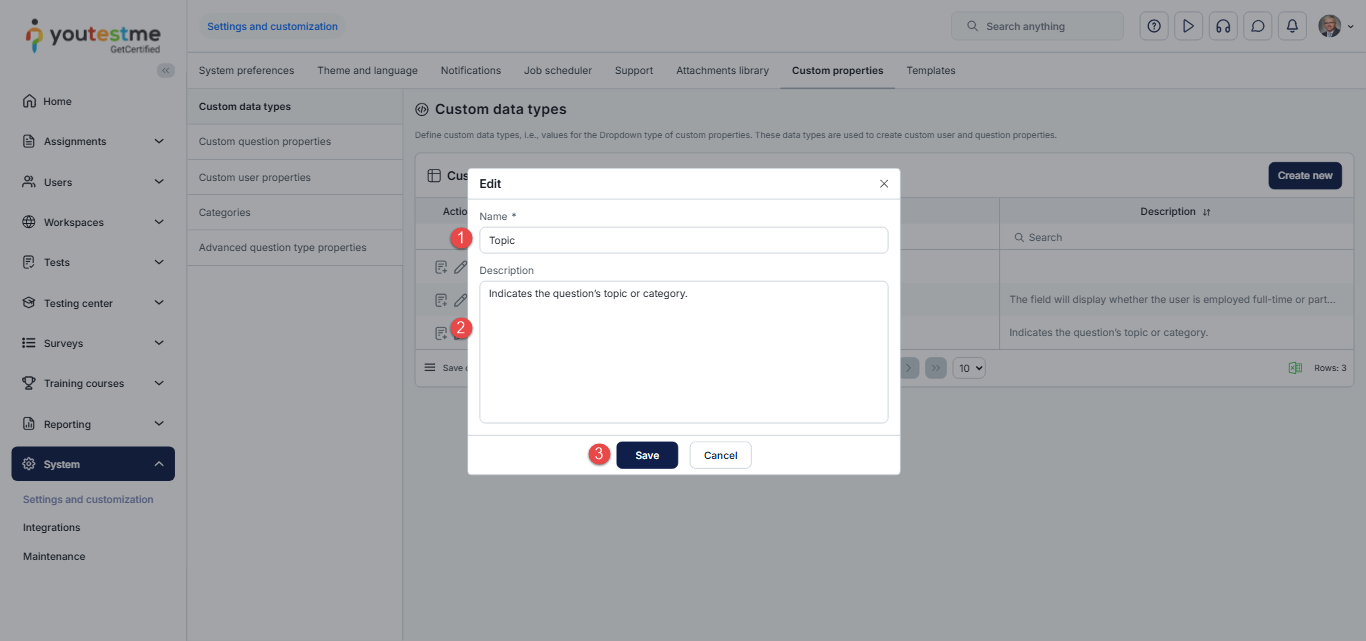1366x641 pixels.
Task: Open the headset support icon
Action: pos(1223,26)
